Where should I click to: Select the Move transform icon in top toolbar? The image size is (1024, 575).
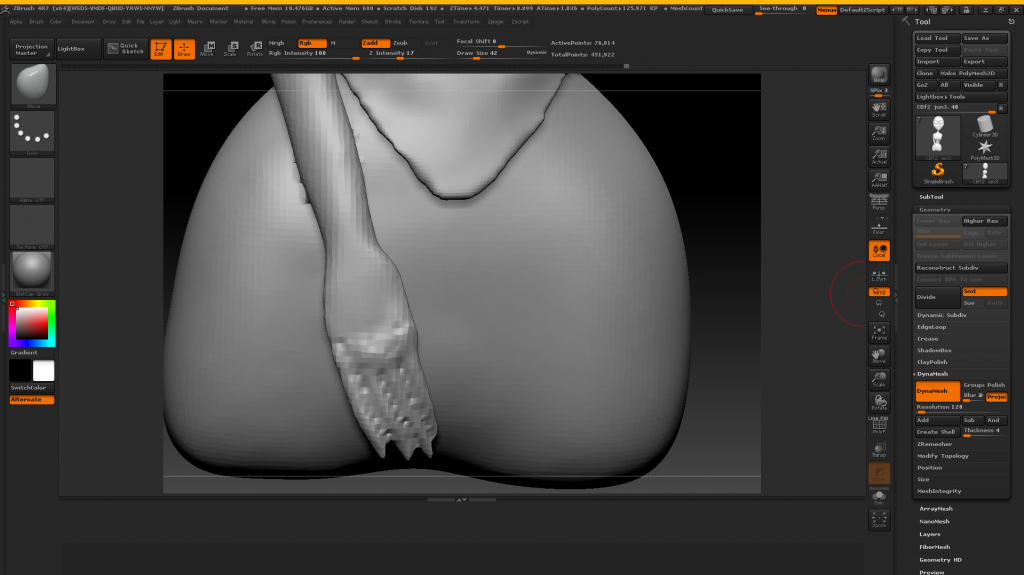208,49
